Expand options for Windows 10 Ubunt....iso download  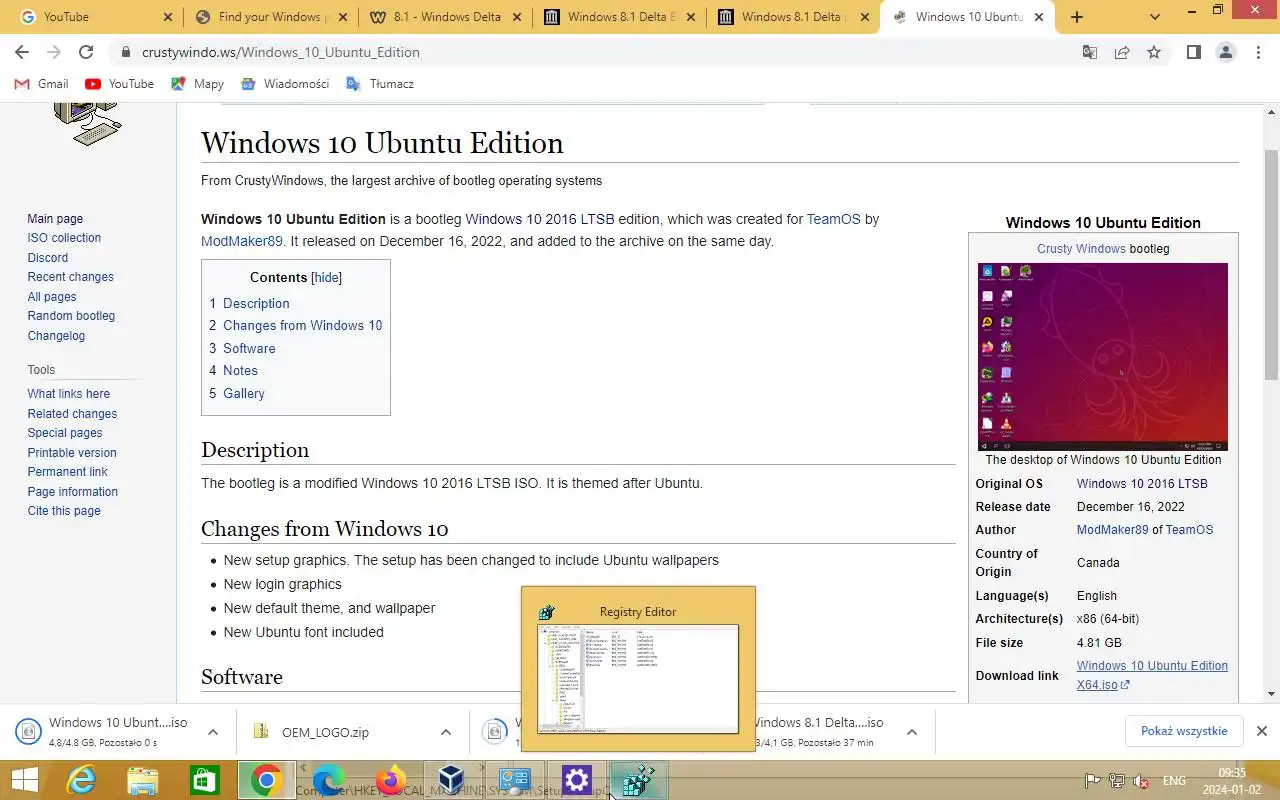click(x=213, y=732)
